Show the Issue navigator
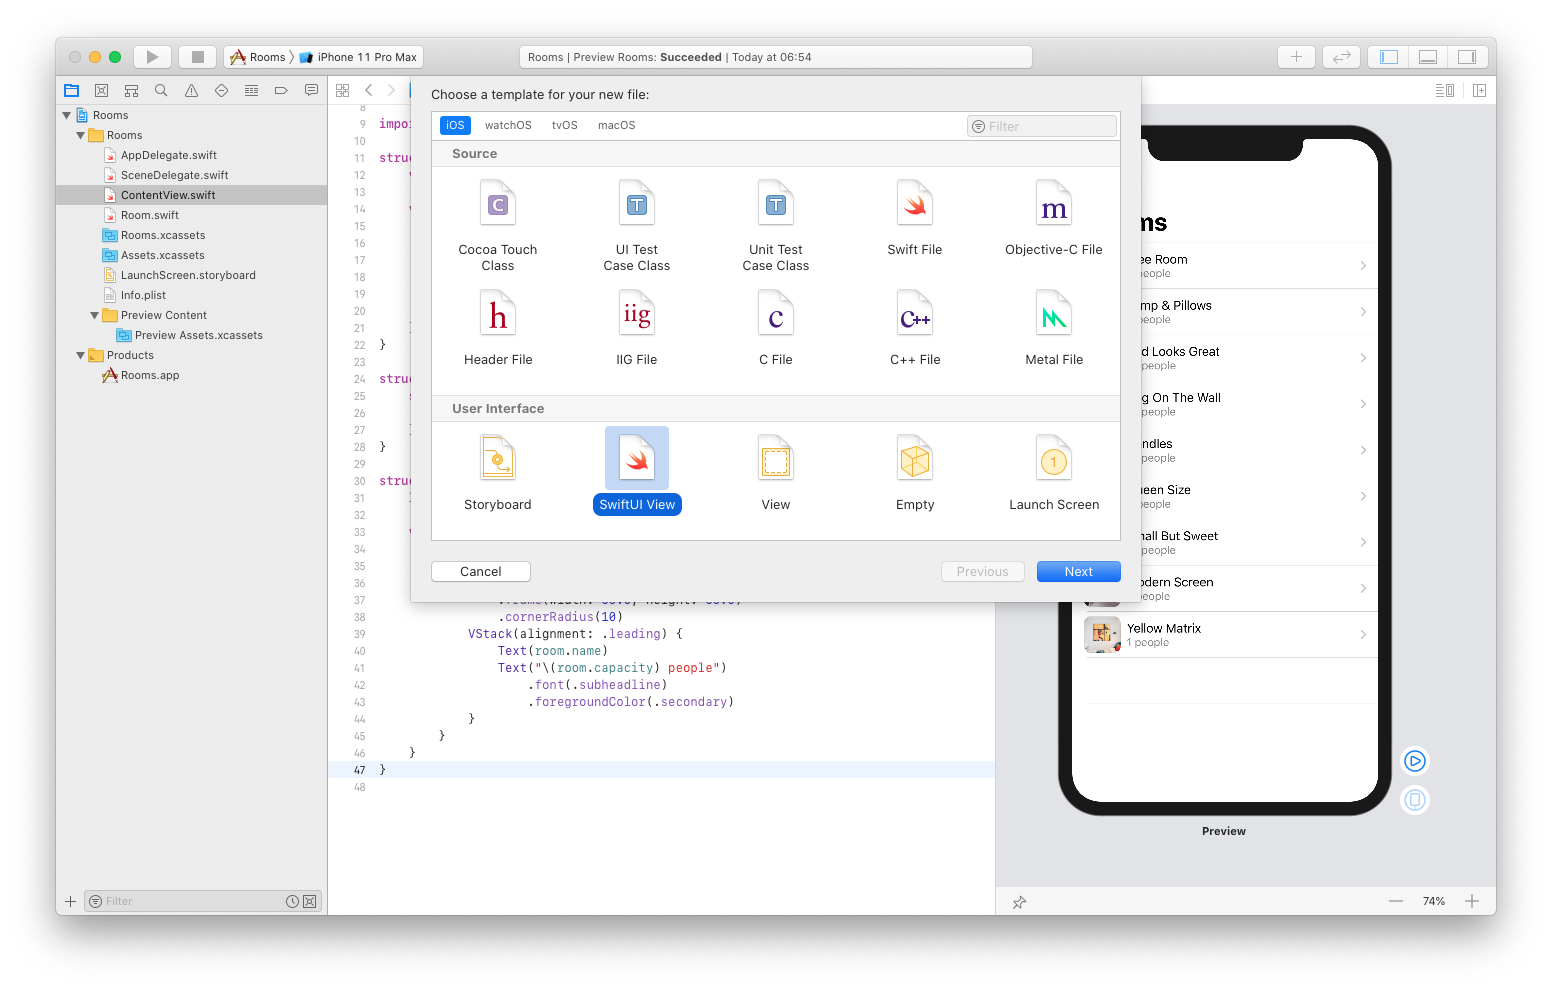This screenshot has height=989, width=1552. tap(191, 90)
